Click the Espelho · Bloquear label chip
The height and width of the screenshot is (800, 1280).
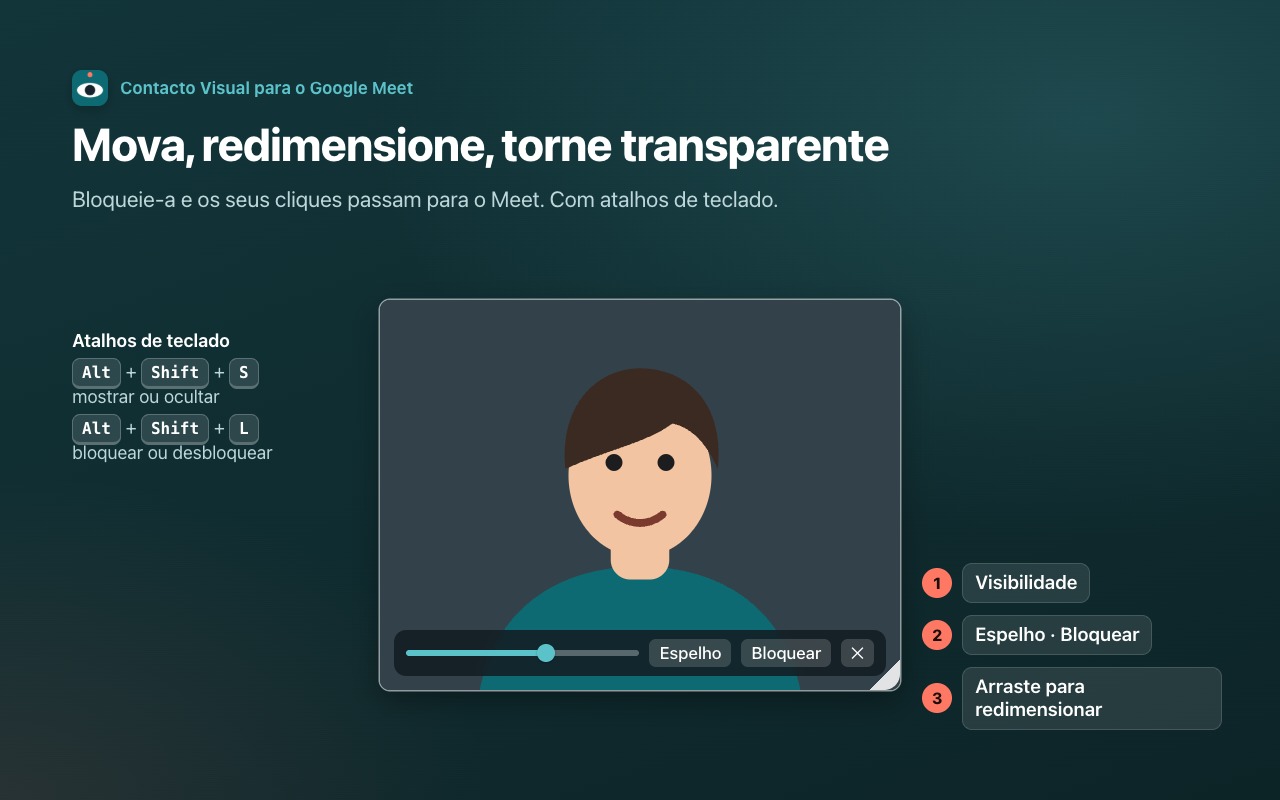point(1057,635)
